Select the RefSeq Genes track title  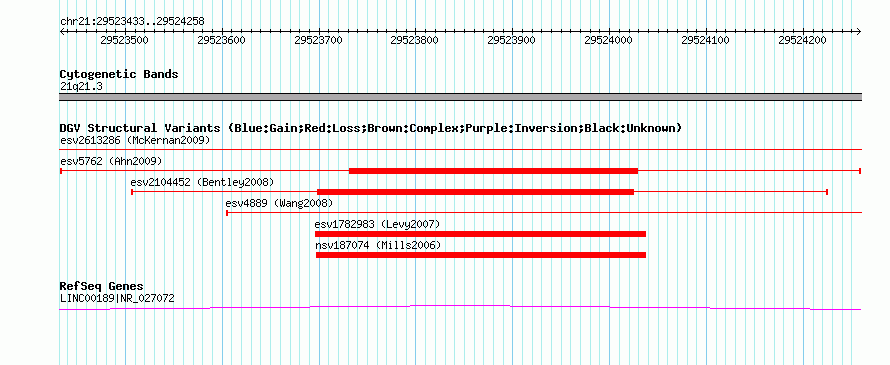pyautogui.click(x=102, y=286)
